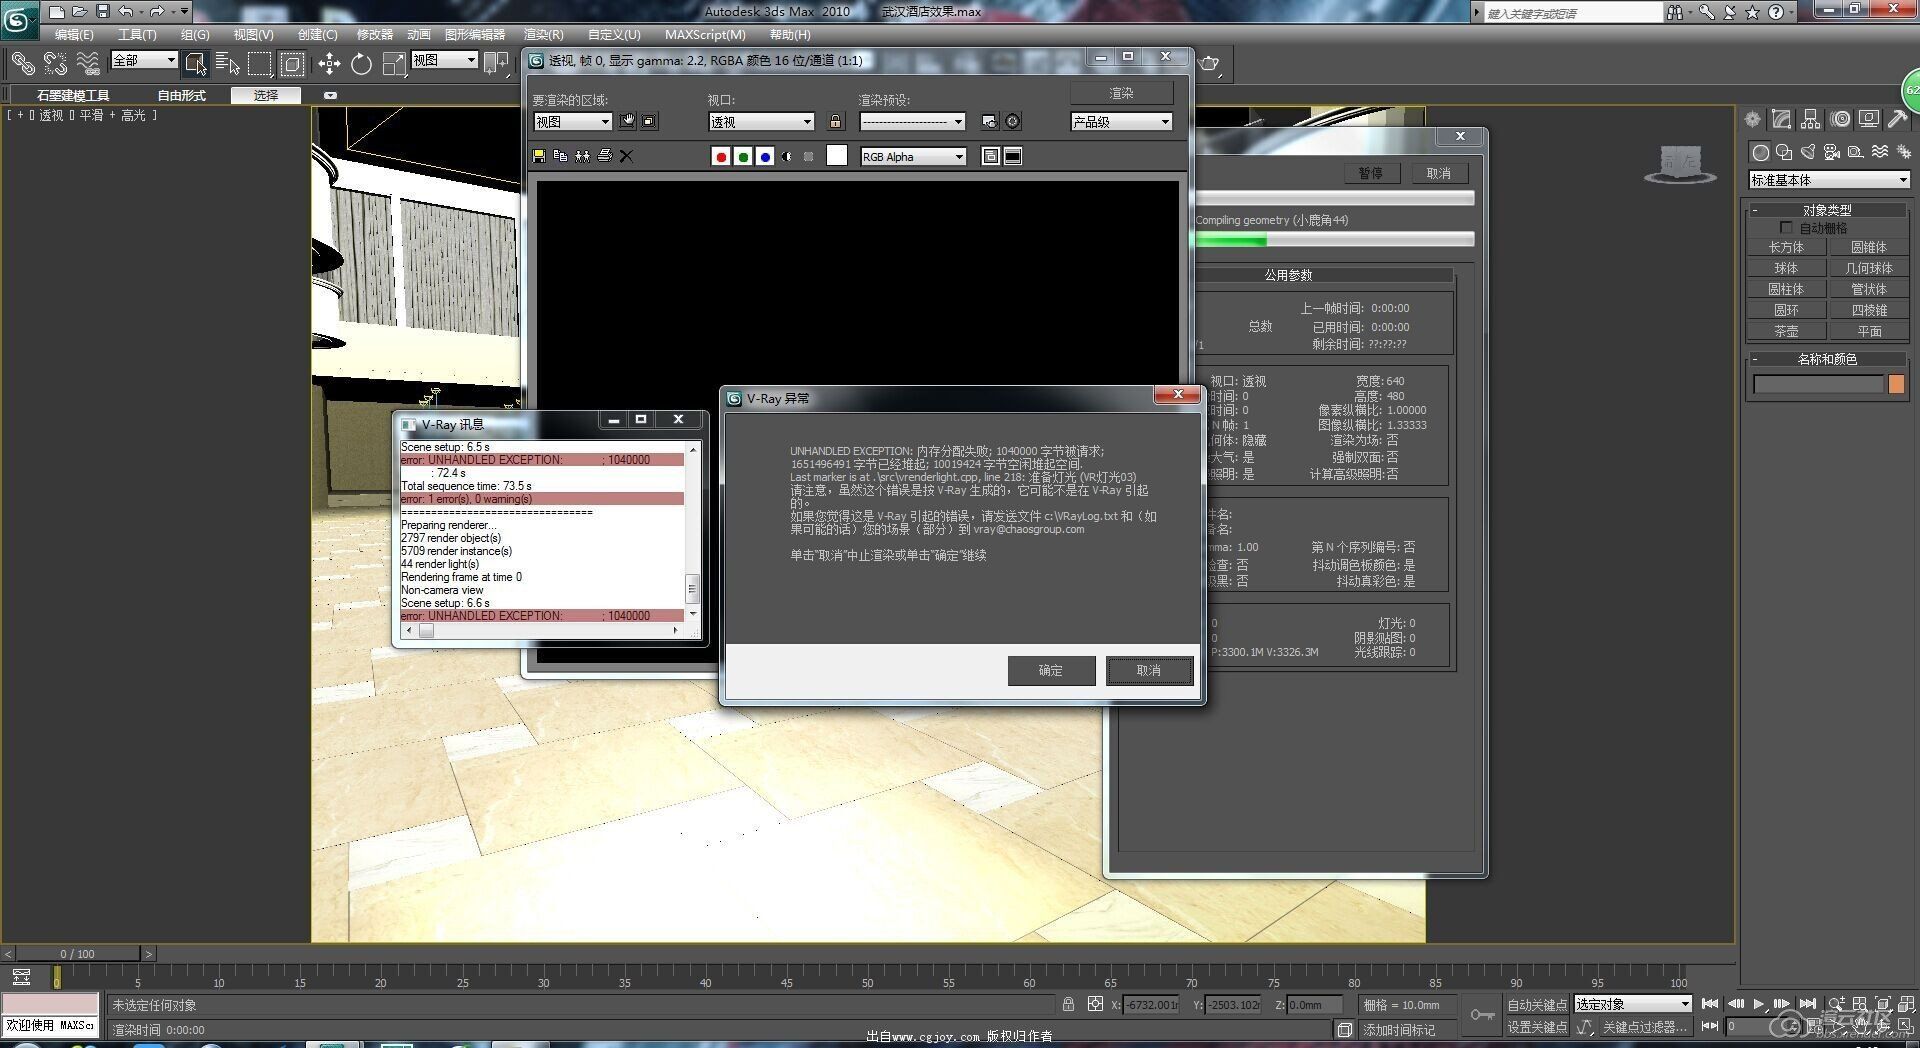This screenshot has width=1920, height=1048.
Task: Click 暂停 in the rendering dialog
Action: coord(1370,173)
